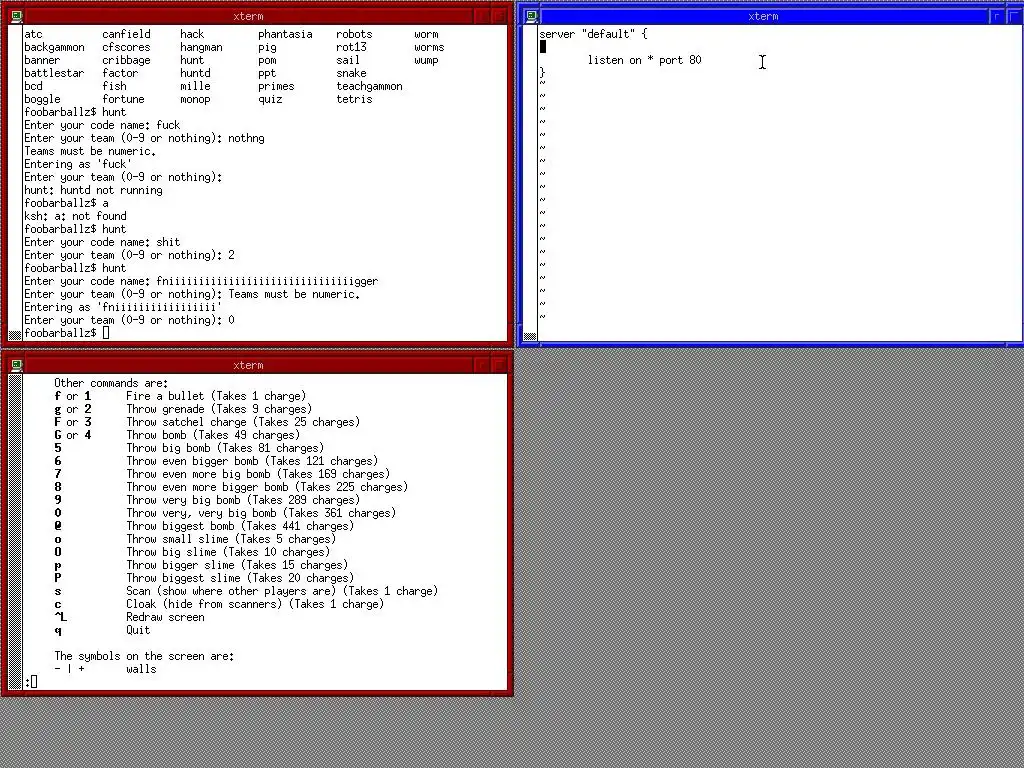Click 'cfscores' in the games listing
The width and height of the screenshot is (1024, 768).
tap(126, 47)
